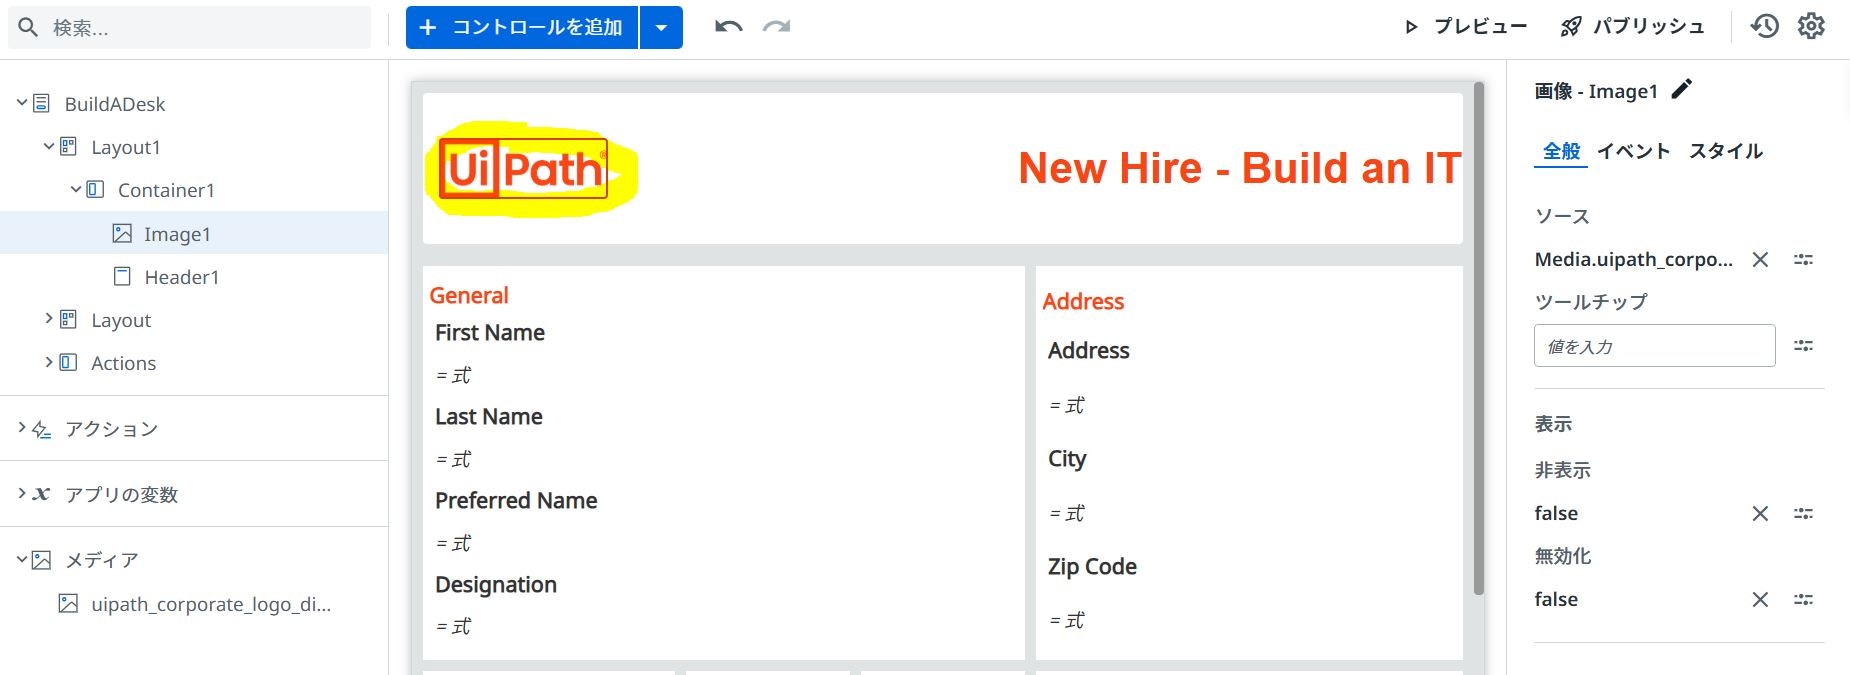Select the Layout item in tree
The width and height of the screenshot is (1850, 675).
point(121,320)
